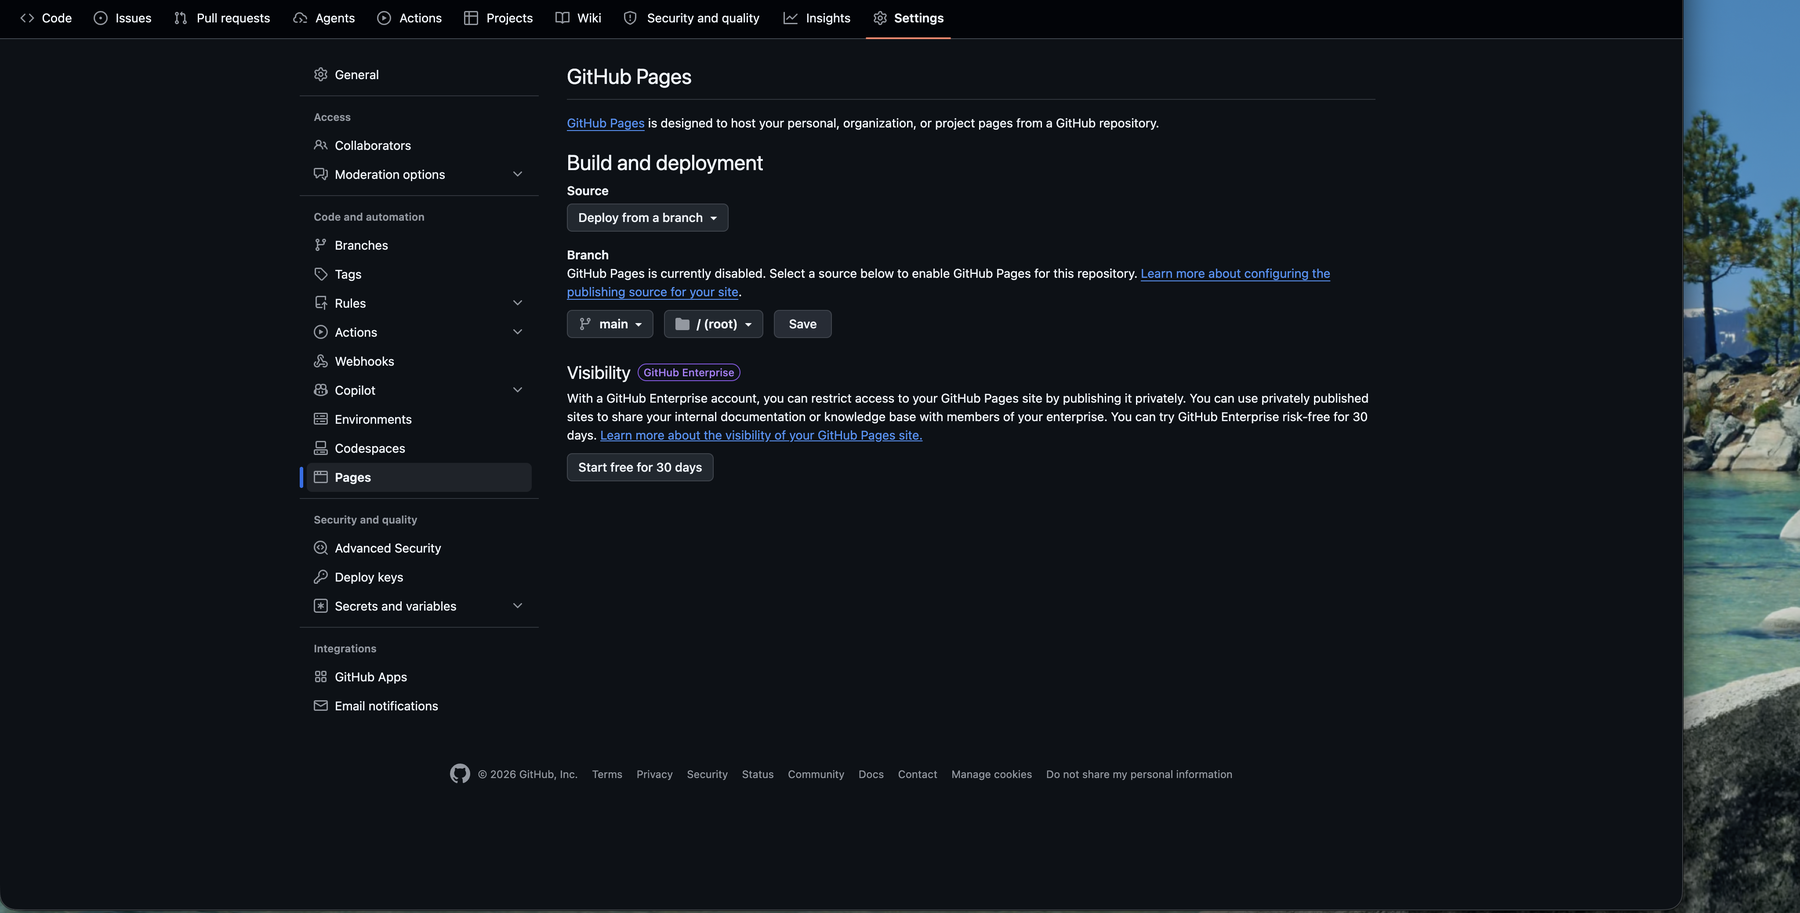Open the Deploy from a branch dropdown
This screenshot has width=1800, height=913.
[647, 218]
